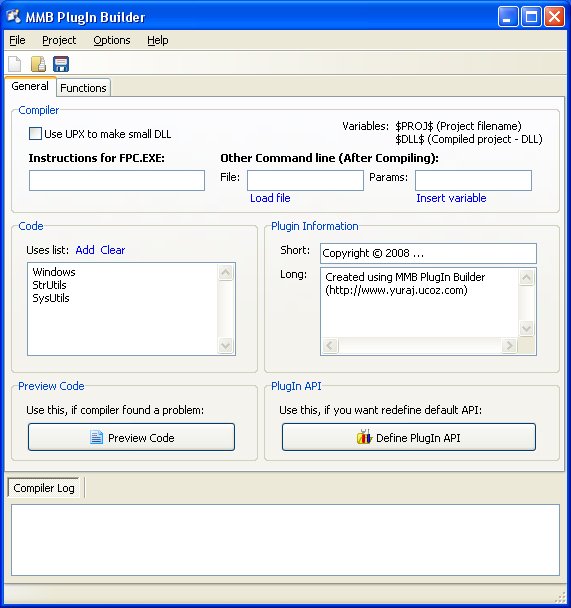Click the Long description scroll right arrow

pyautogui.click(x=509, y=345)
